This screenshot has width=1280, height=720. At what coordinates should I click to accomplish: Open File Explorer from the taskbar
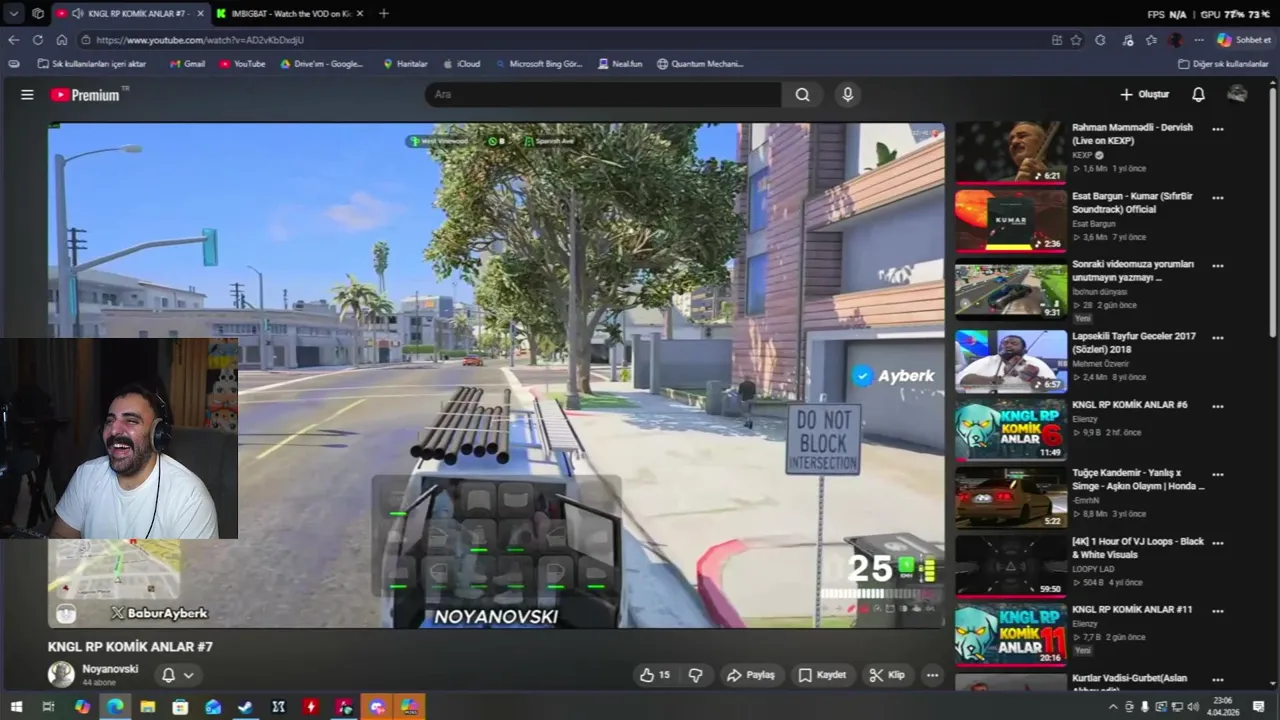147,707
